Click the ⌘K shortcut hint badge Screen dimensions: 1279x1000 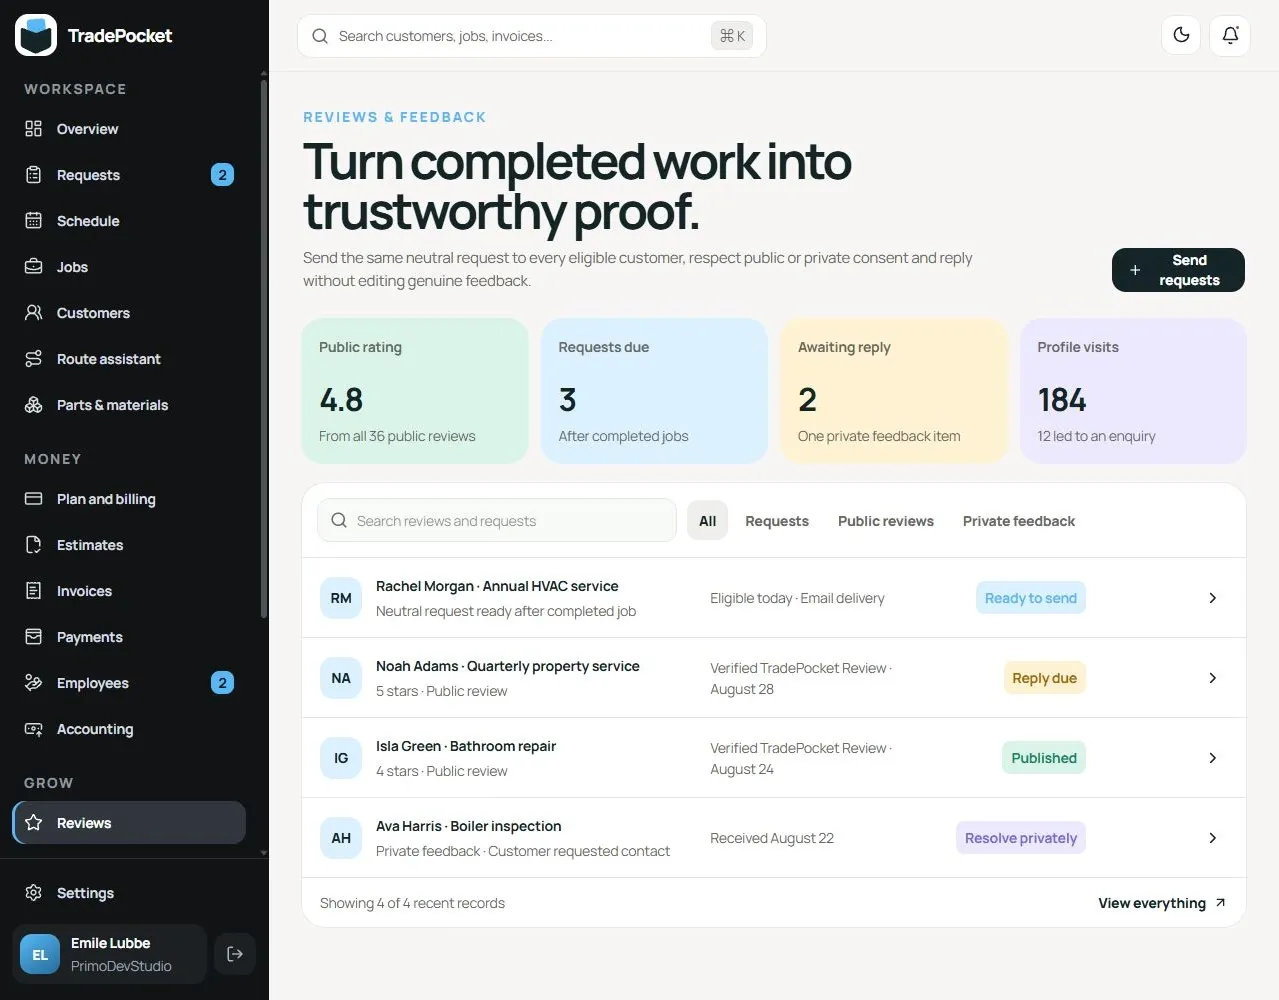coord(732,36)
